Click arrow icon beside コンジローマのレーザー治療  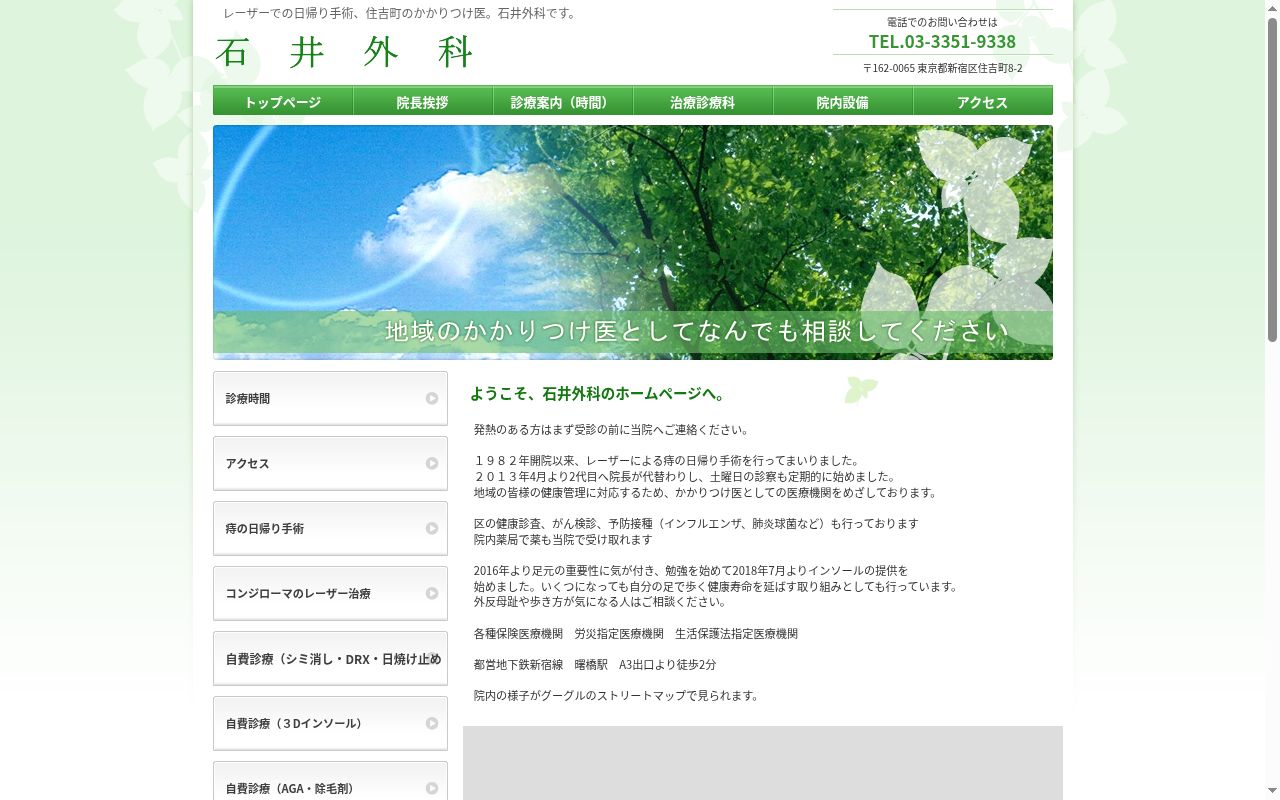pyautogui.click(x=432, y=593)
